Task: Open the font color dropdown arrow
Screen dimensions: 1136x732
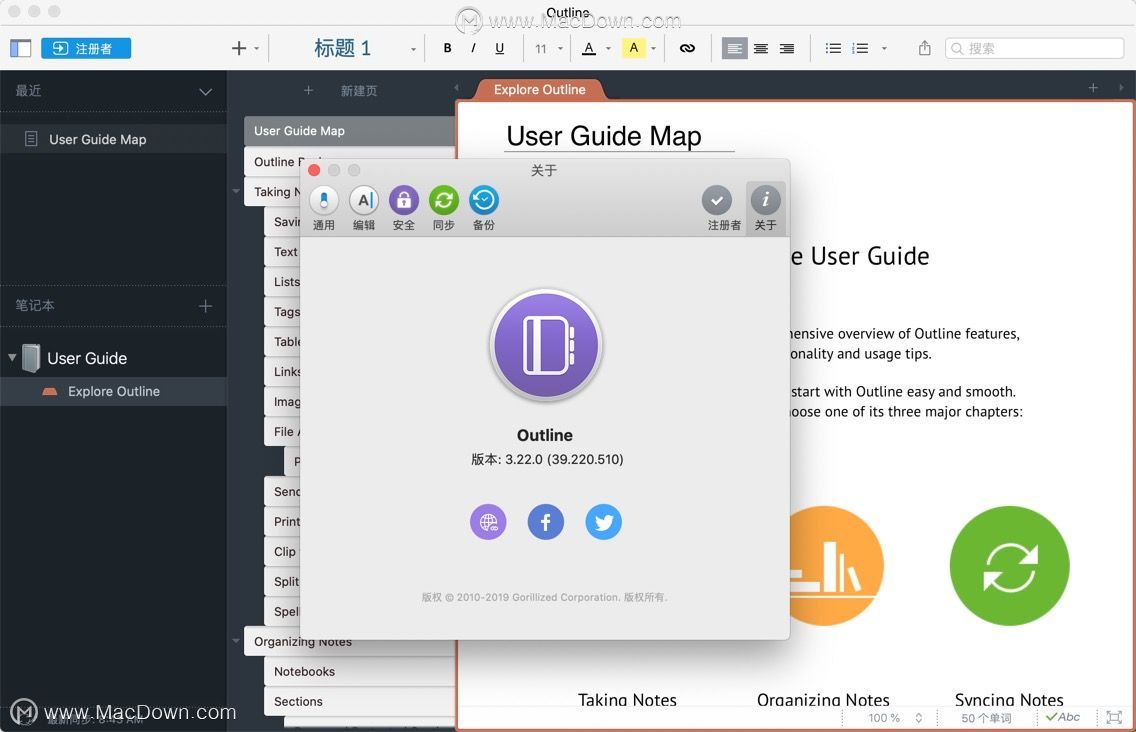Action: (609, 49)
